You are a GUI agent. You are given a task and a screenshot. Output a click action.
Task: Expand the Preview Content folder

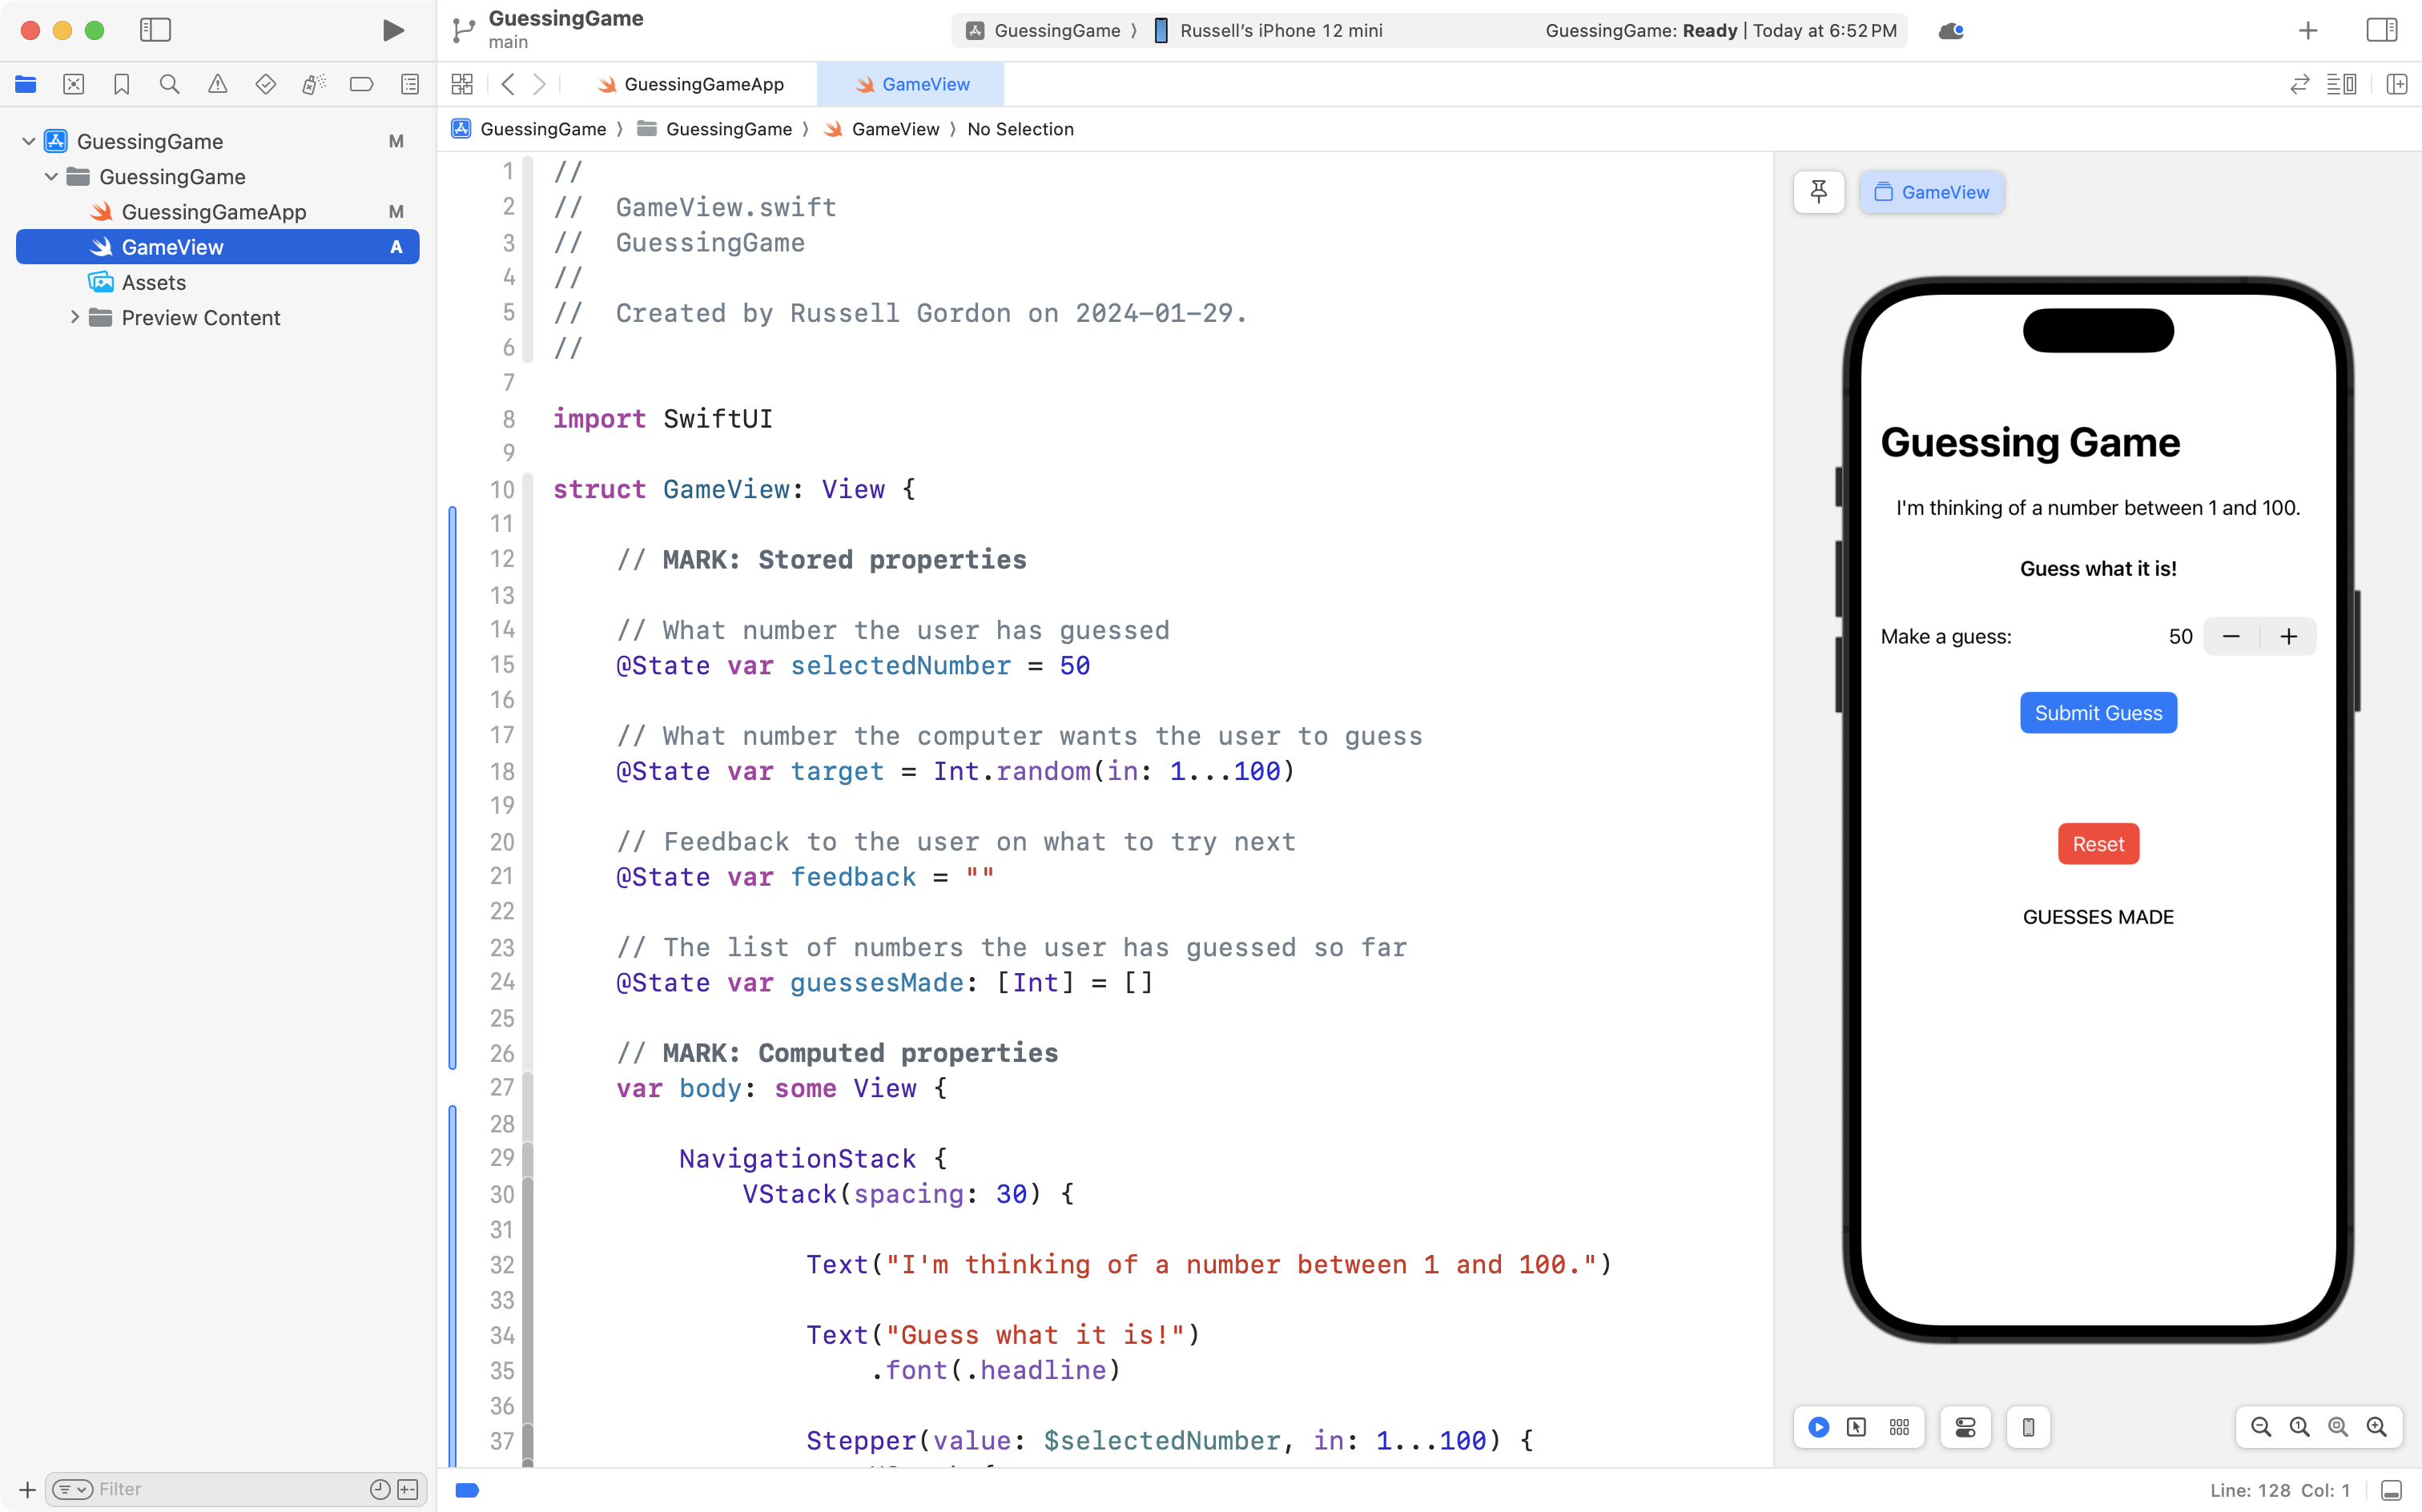click(75, 317)
